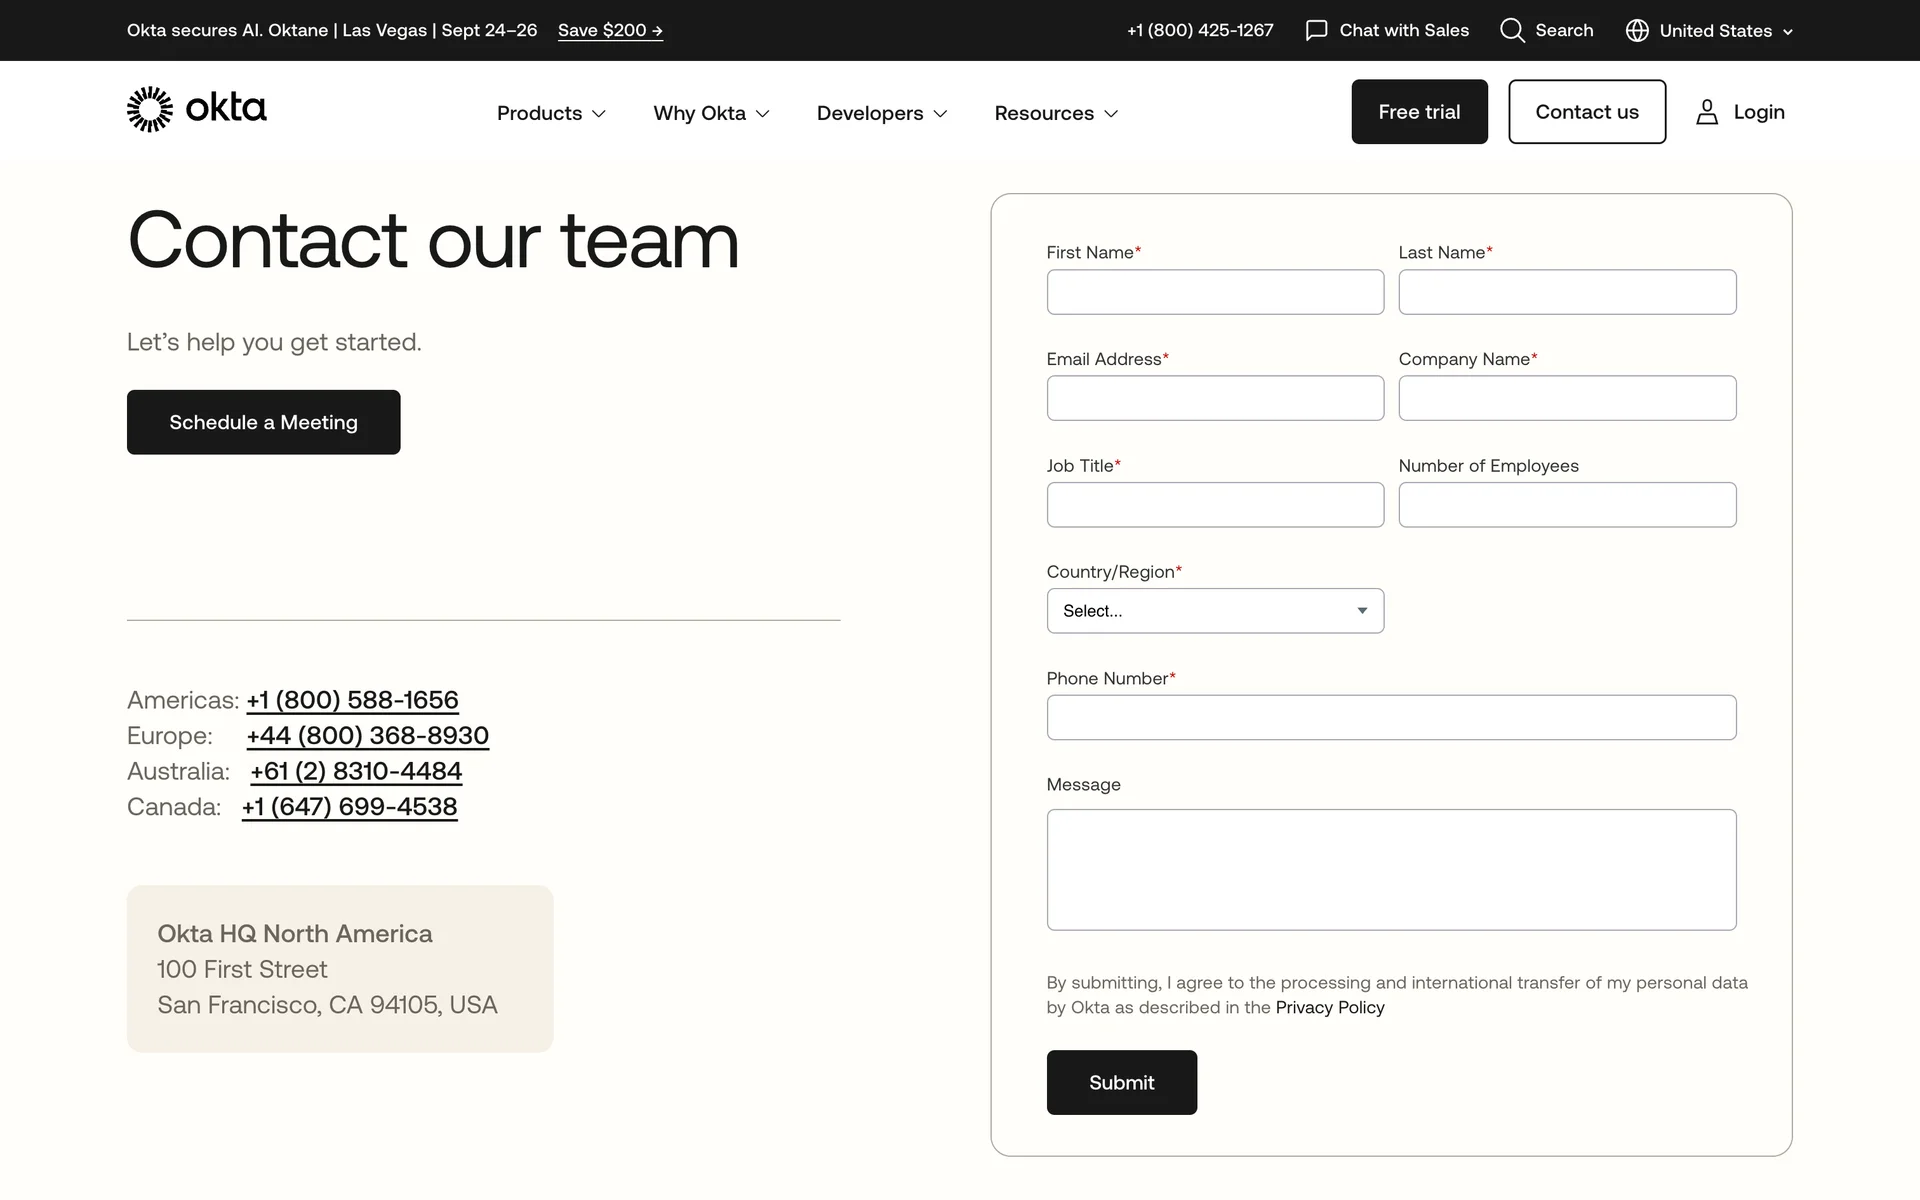Click the chat bubble icon

pos(1316,31)
